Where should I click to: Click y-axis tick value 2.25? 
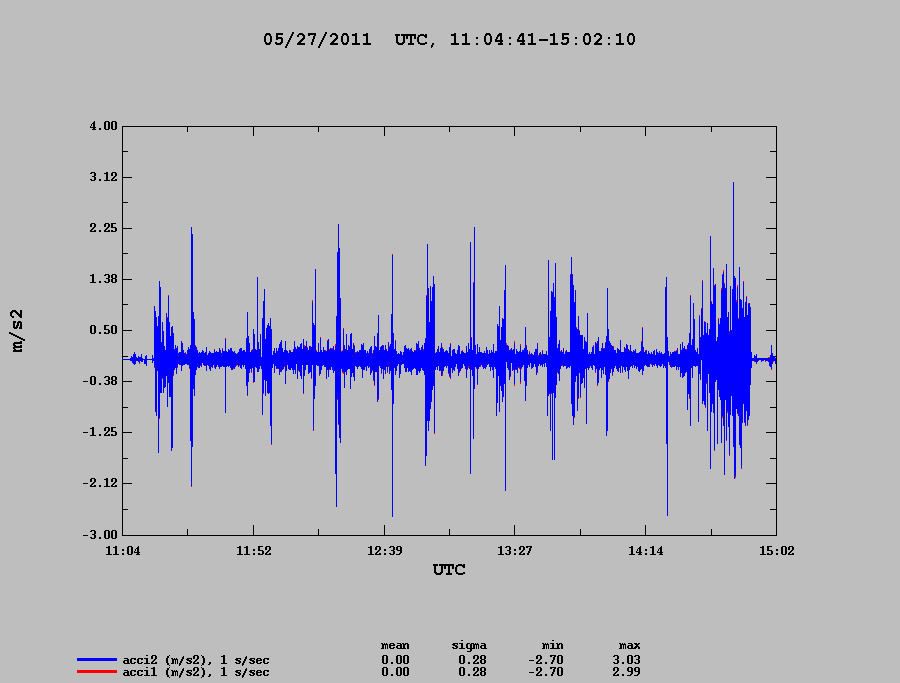click(103, 228)
